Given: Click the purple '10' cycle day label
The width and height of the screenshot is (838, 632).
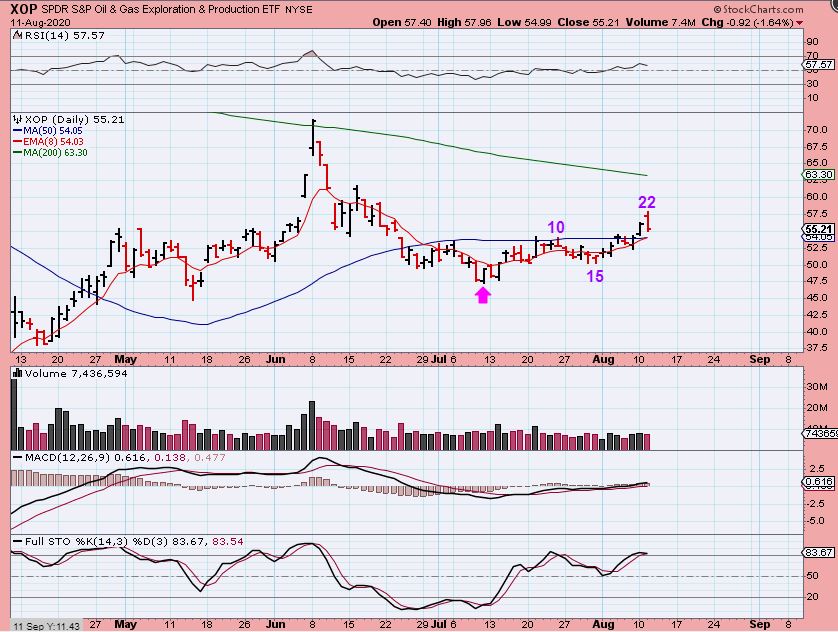Looking at the screenshot, I should 556,228.
